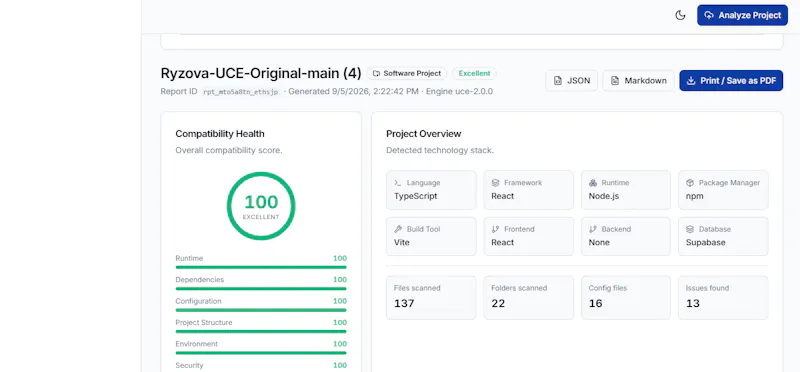Screen dimensions: 800x372
Task: Click the Folders scanned count 22
Action: click(498, 304)
